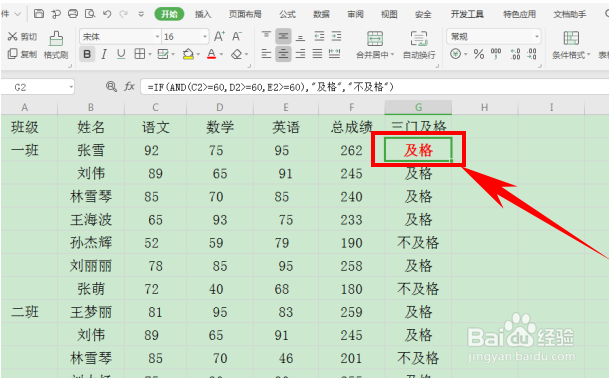Open Print Preview from quick access toolbar

(90, 14)
